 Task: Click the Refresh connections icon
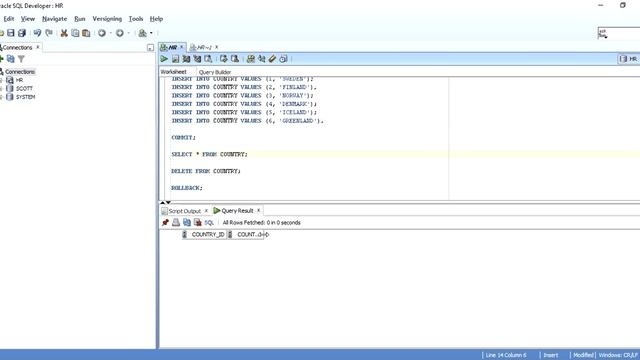[11, 59]
